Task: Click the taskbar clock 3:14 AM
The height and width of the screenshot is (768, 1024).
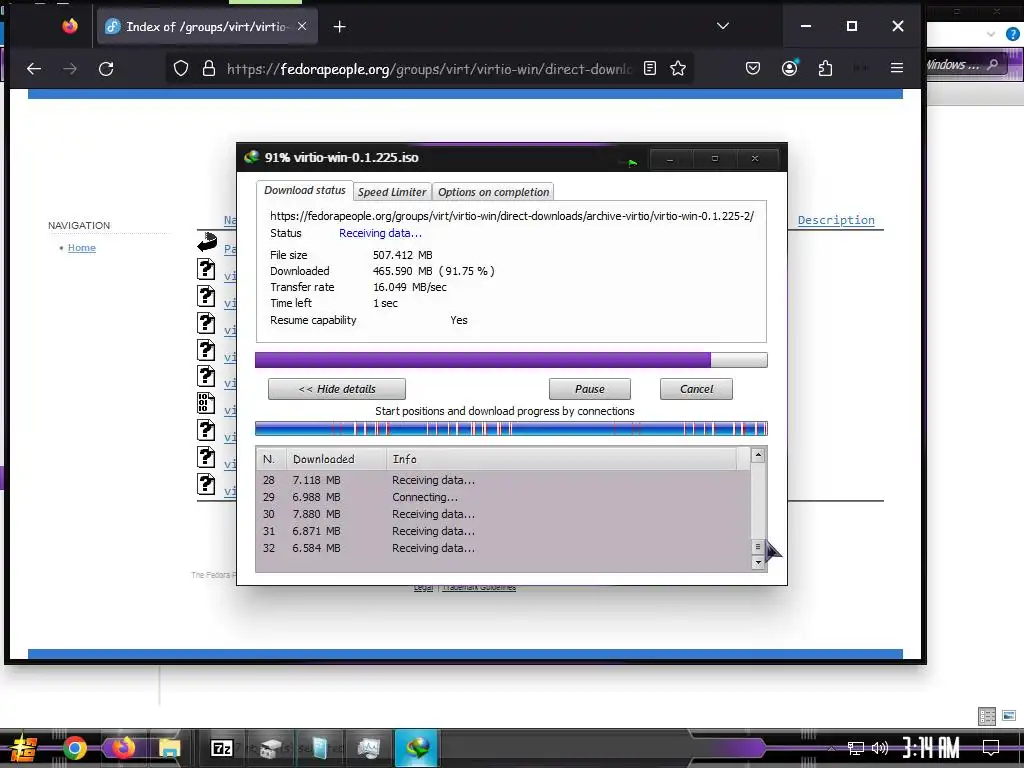Action: pos(931,747)
